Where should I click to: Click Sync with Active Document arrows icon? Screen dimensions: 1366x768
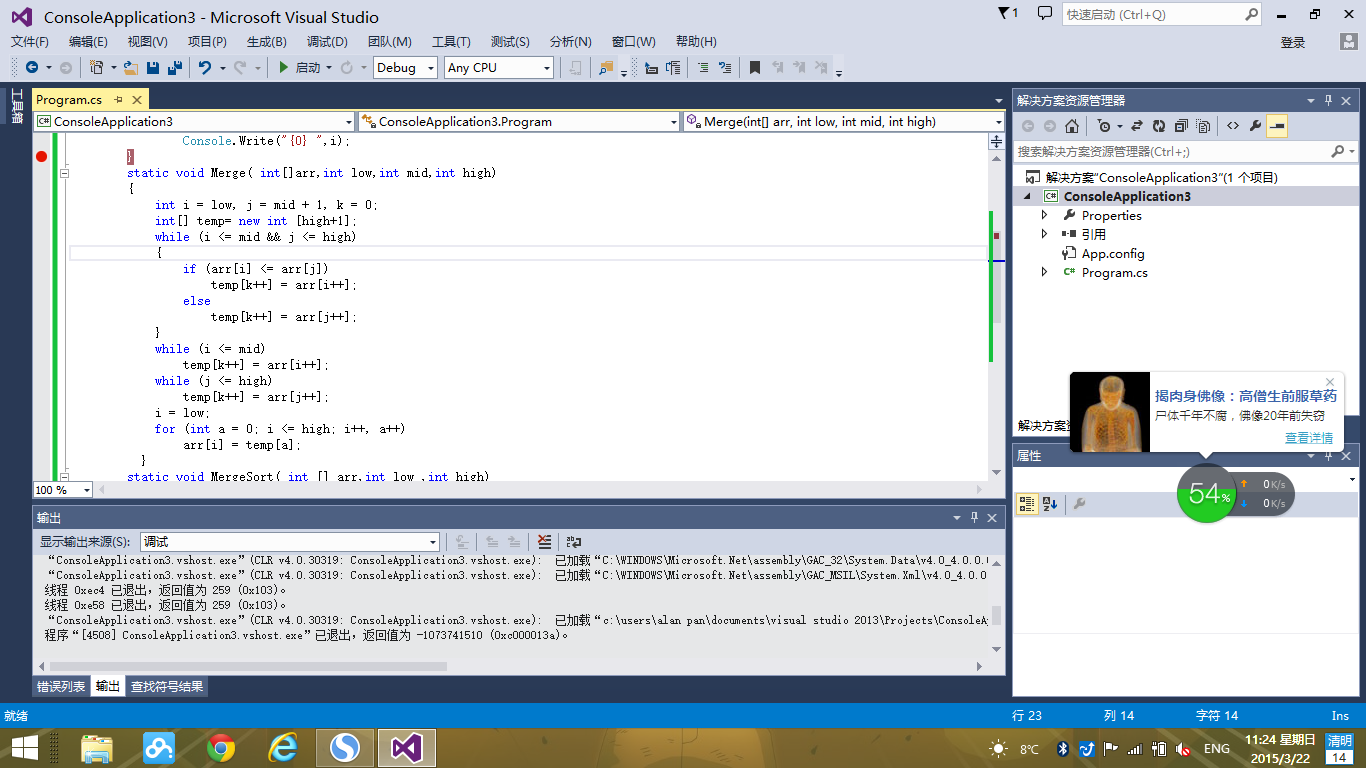pyautogui.click(x=1137, y=126)
